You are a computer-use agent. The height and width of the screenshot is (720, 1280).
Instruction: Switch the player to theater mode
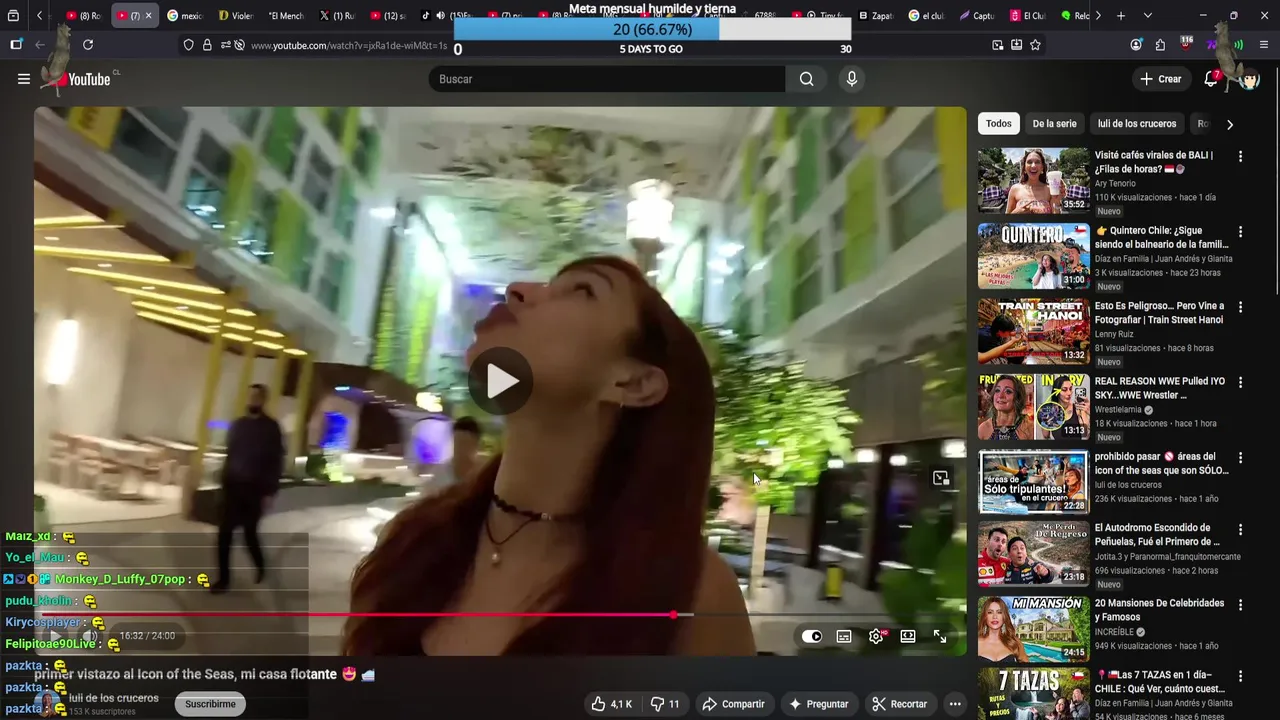tap(908, 636)
